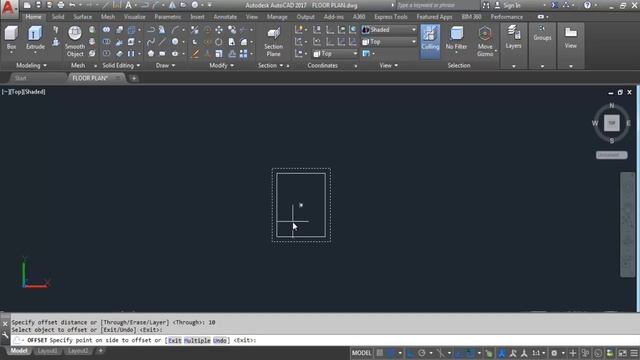Switch to the Annotate ribbon tab
Viewport: 640px width, 360px height.
pos(225,17)
